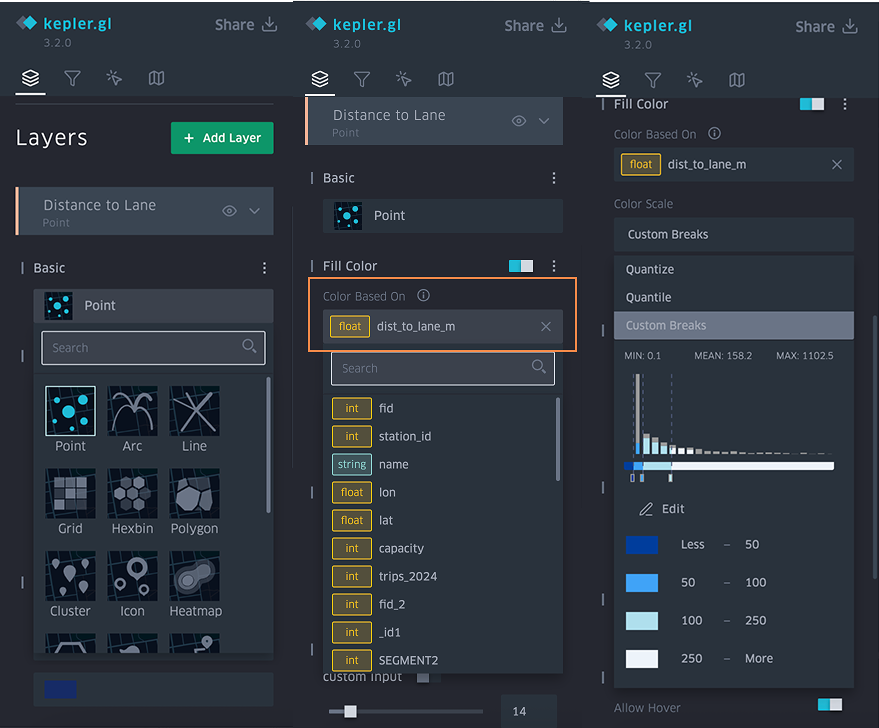Open the Color Scale dropdown showing Custom Breaks
The image size is (879, 728).
click(733, 235)
